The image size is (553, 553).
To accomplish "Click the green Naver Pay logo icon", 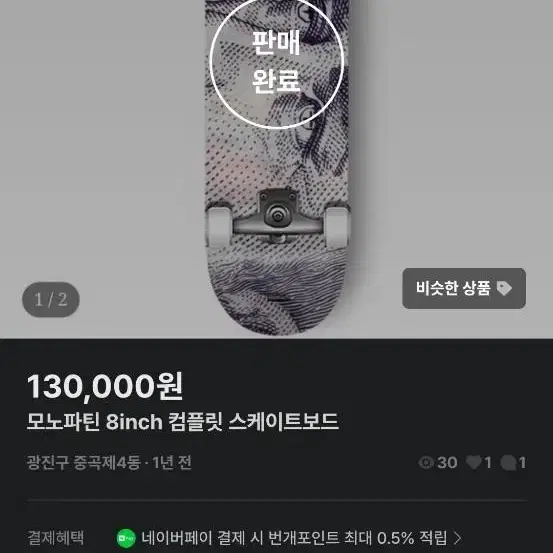I will click(126, 539).
